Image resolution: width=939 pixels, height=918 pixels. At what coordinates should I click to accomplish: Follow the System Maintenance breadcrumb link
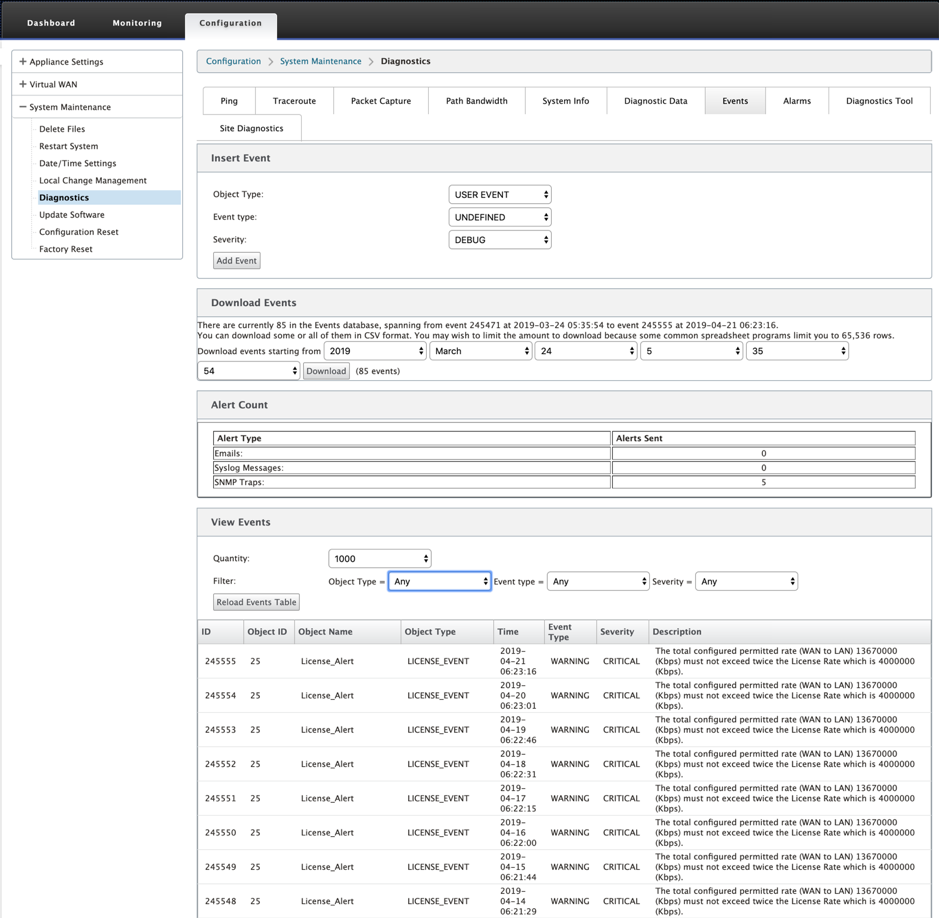click(x=320, y=61)
